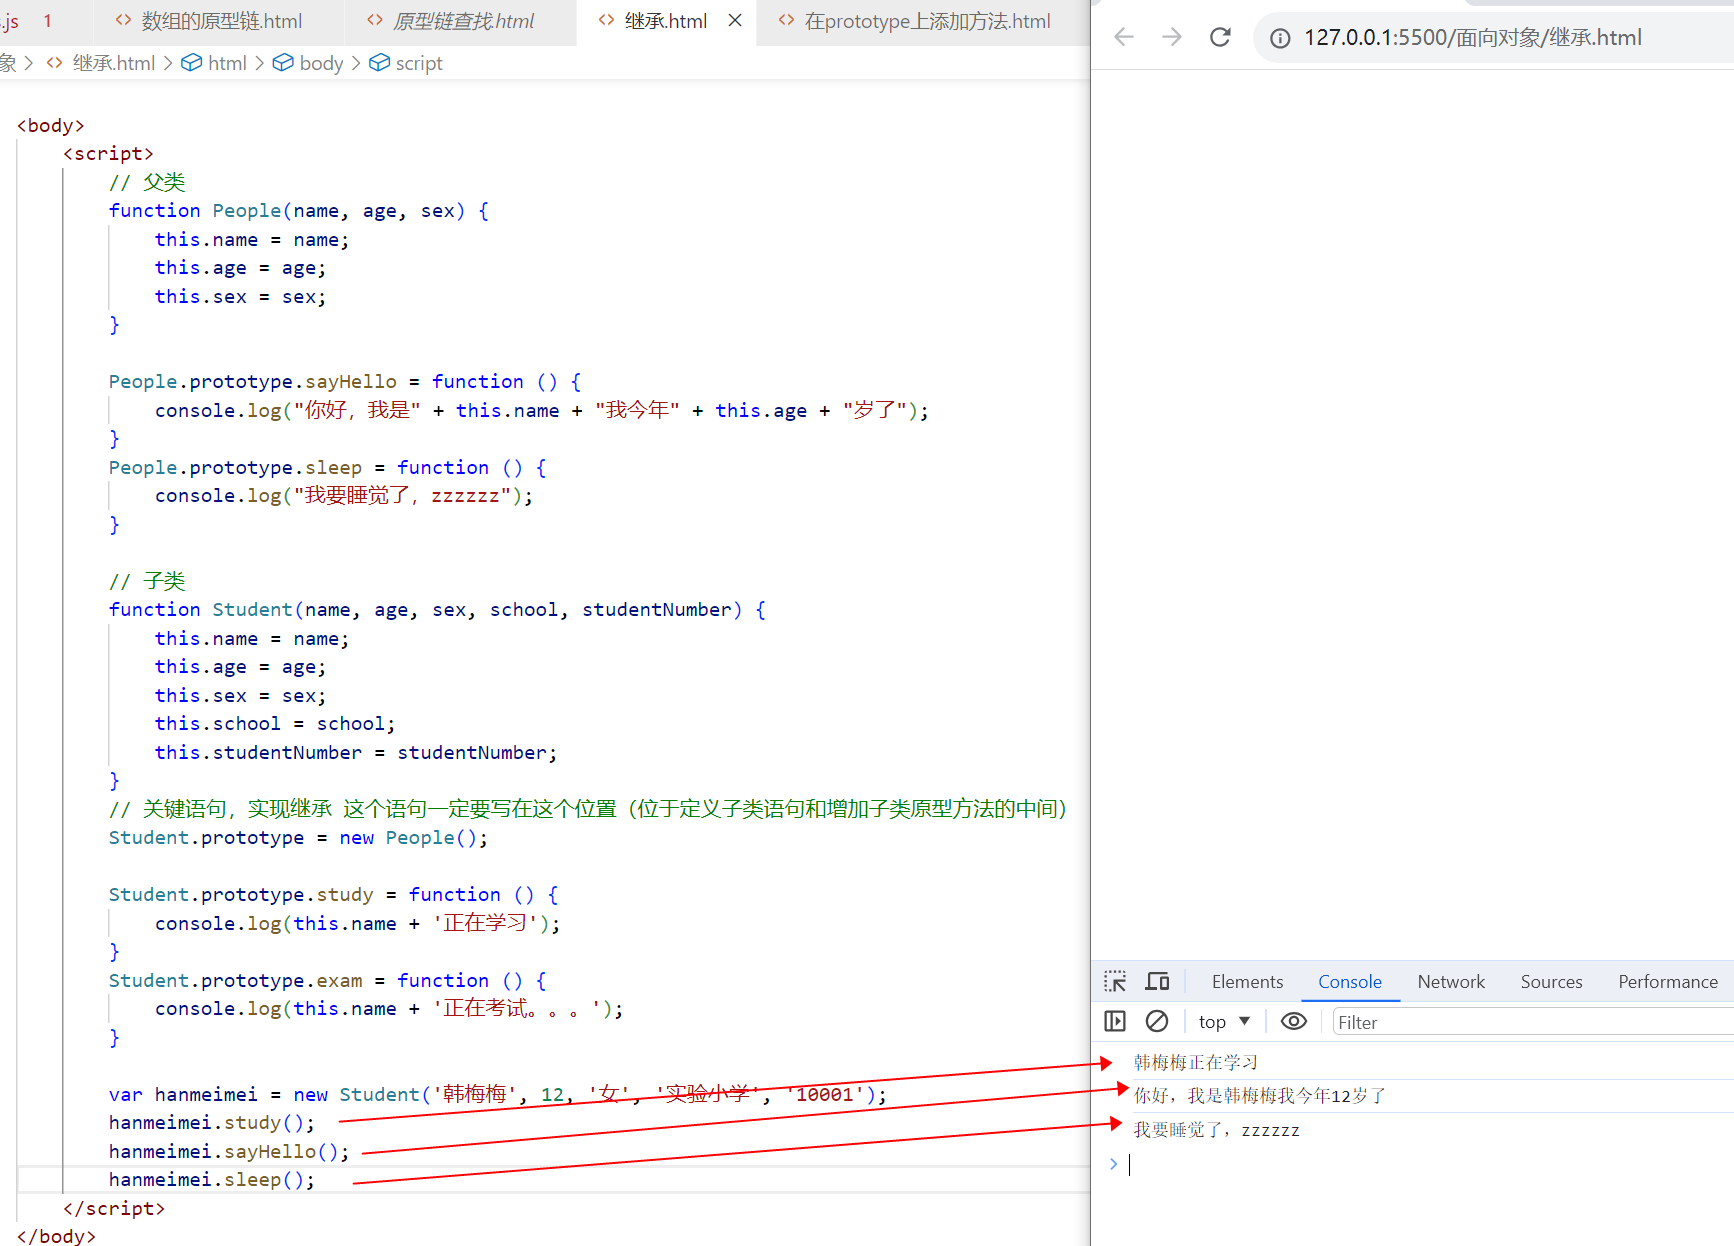Click the code line hanmeimei.sayHello();
The height and width of the screenshot is (1246, 1734).
(229, 1152)
